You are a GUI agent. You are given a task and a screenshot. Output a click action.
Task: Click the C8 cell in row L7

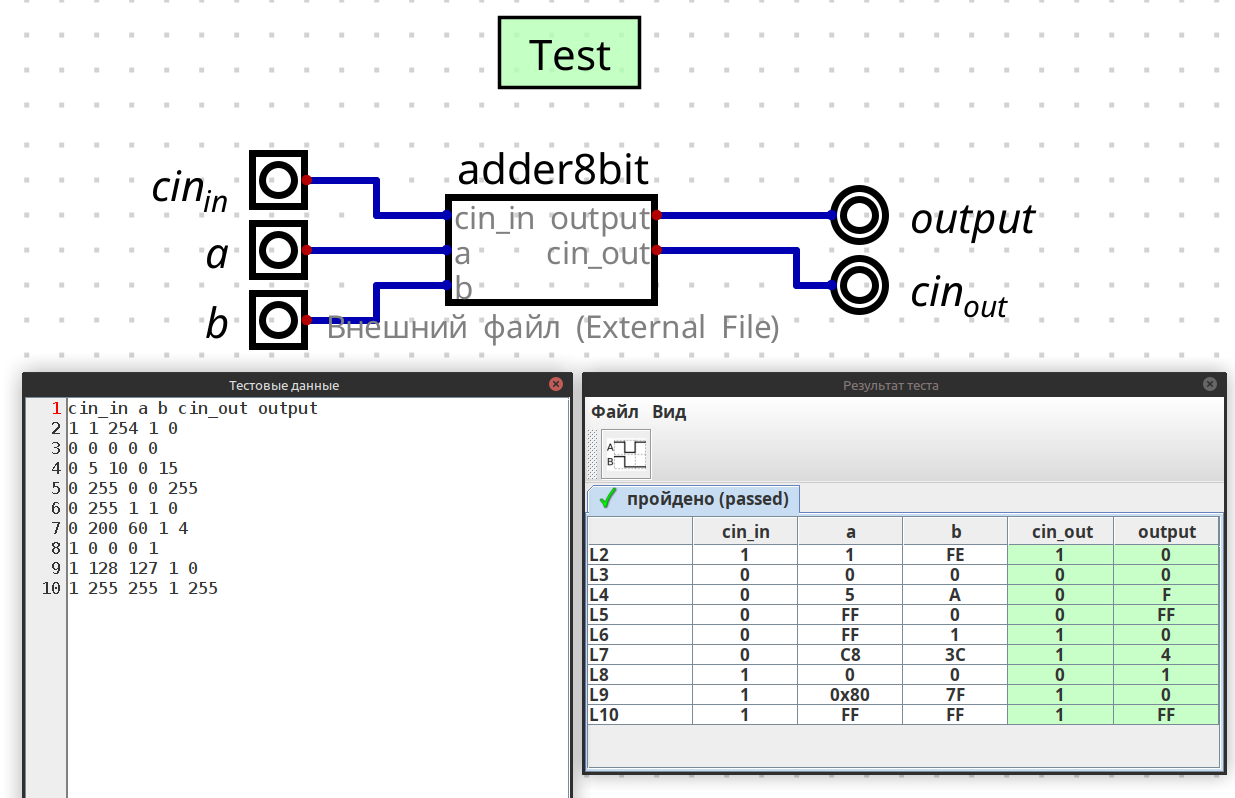[x=850, y=654]
